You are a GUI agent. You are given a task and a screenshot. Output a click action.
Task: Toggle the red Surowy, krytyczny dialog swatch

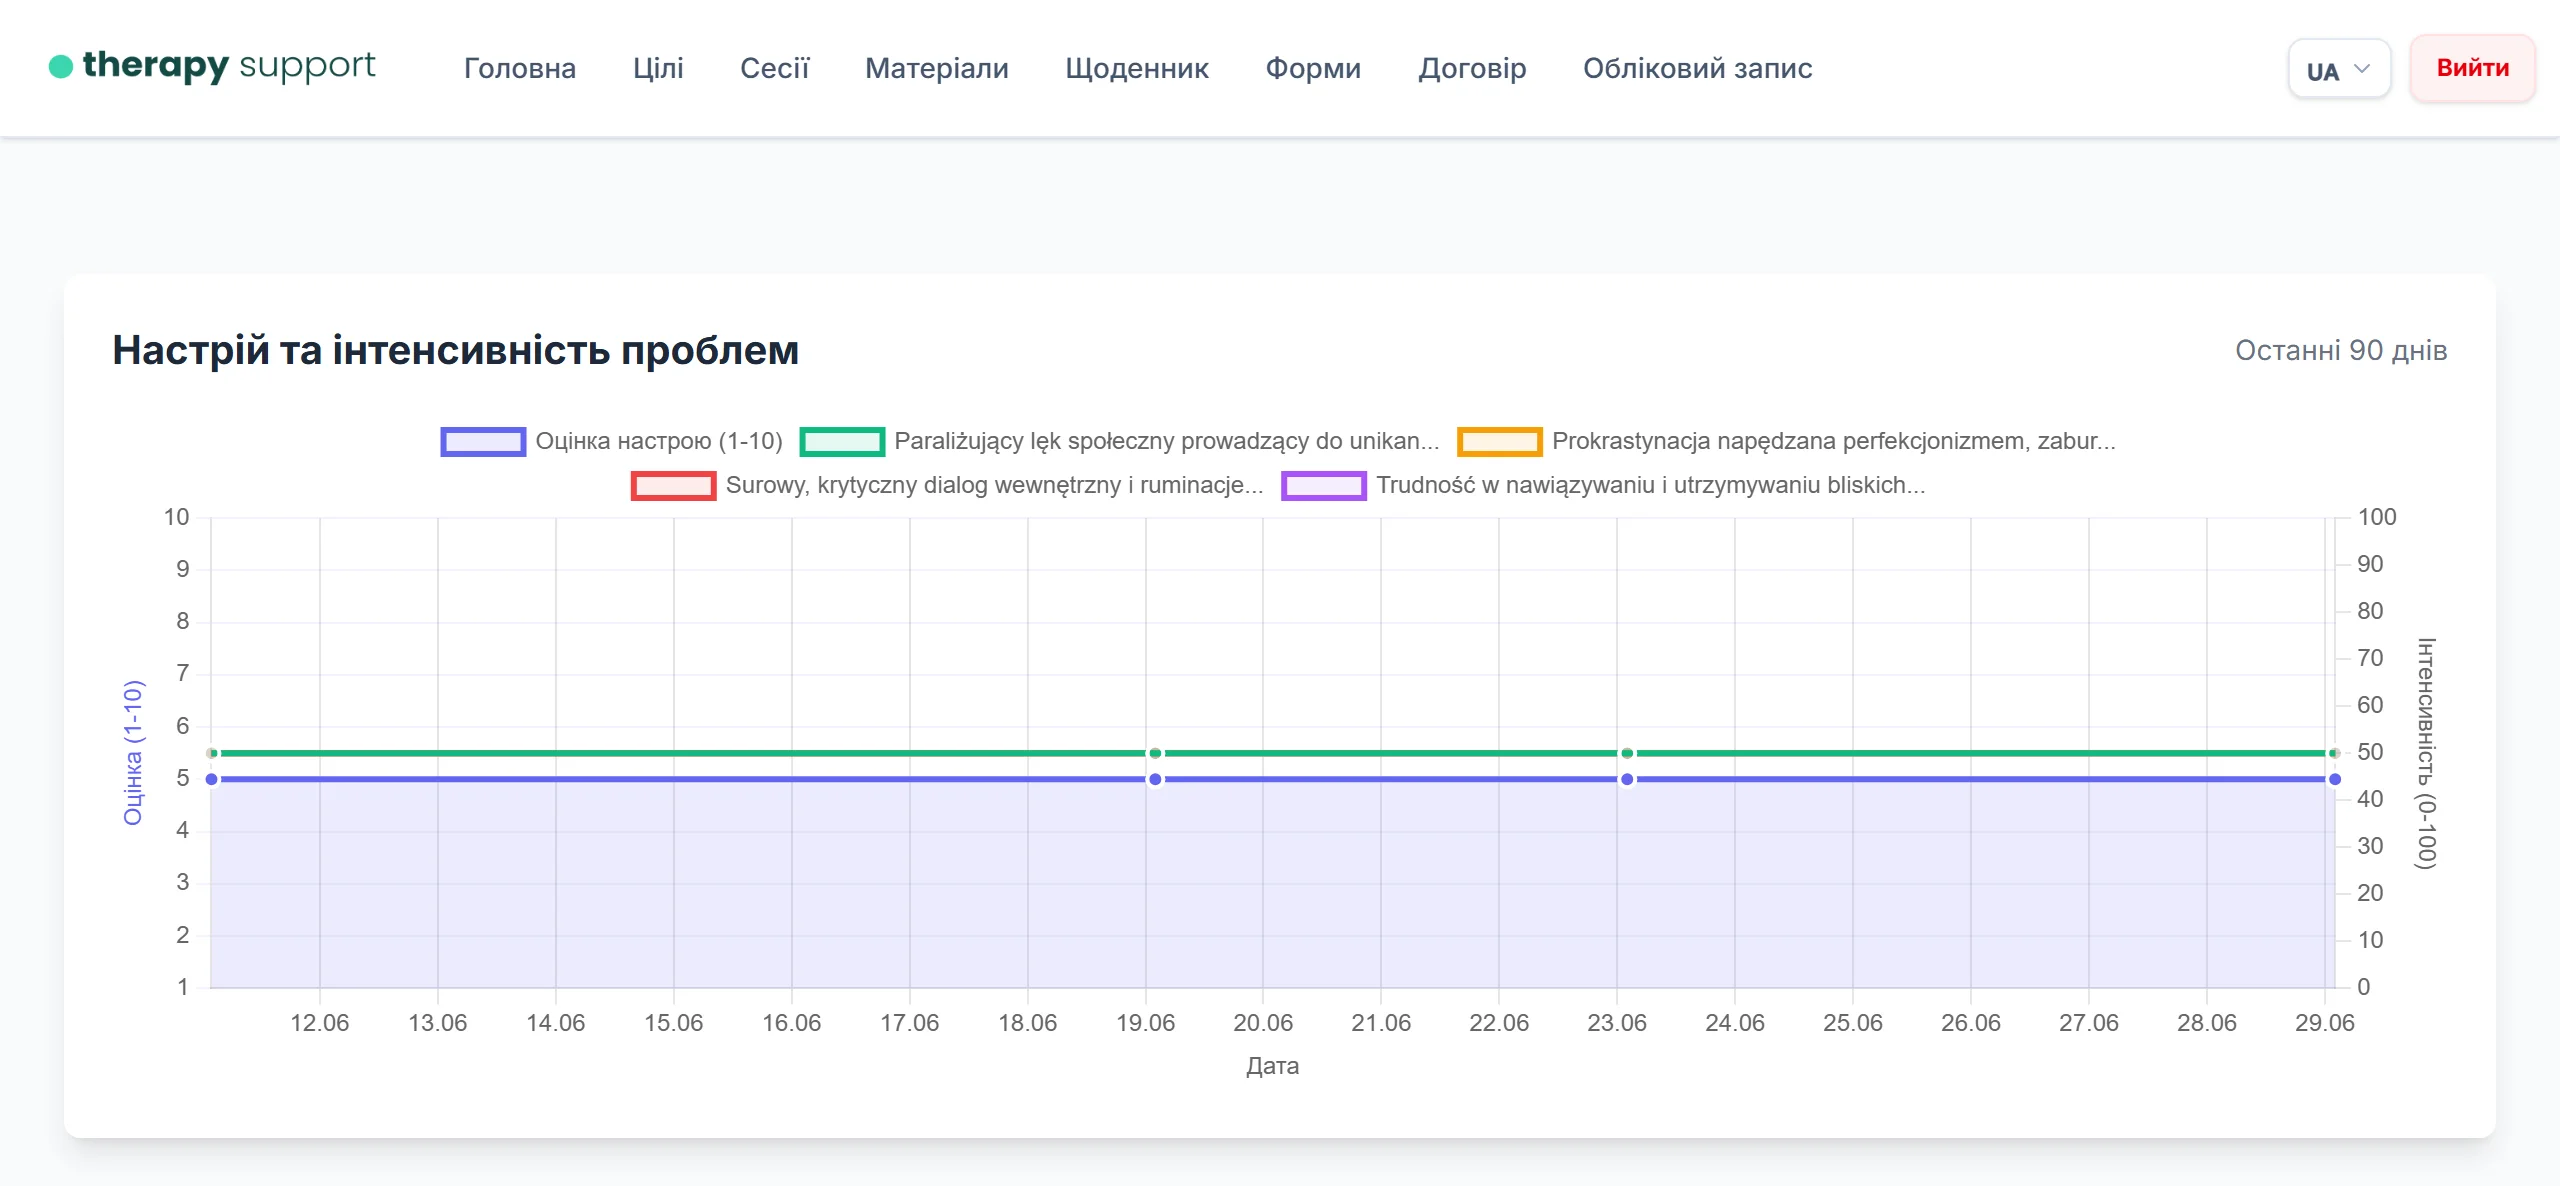point(673,485)
